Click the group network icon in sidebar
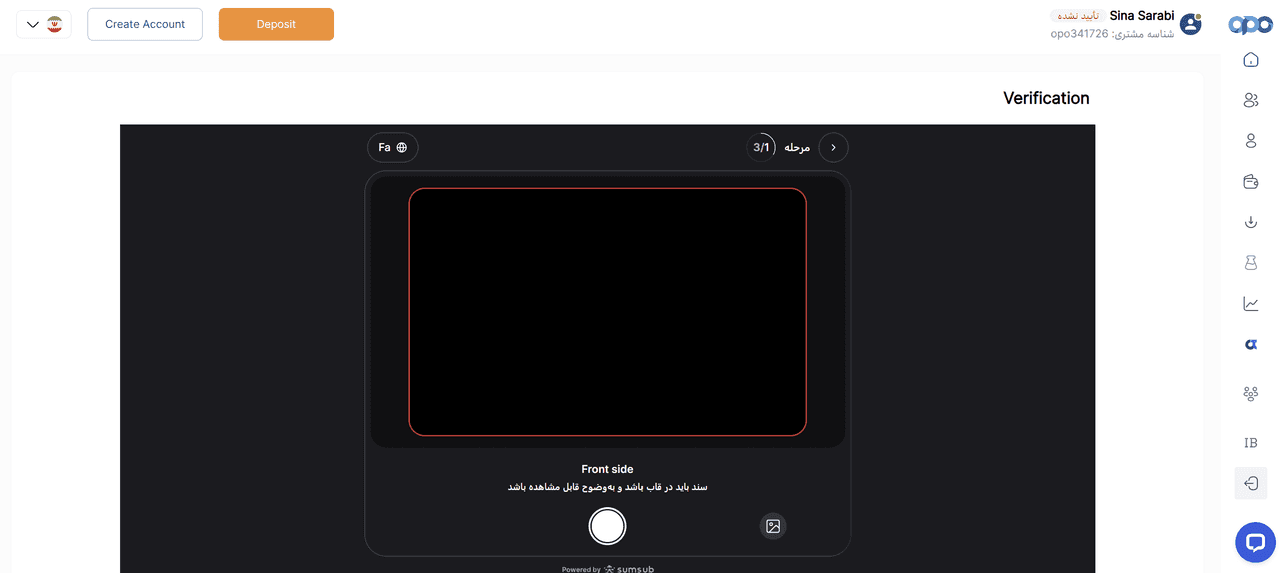Screen dimensions: 1280x573 click(x=1250, y=393)
